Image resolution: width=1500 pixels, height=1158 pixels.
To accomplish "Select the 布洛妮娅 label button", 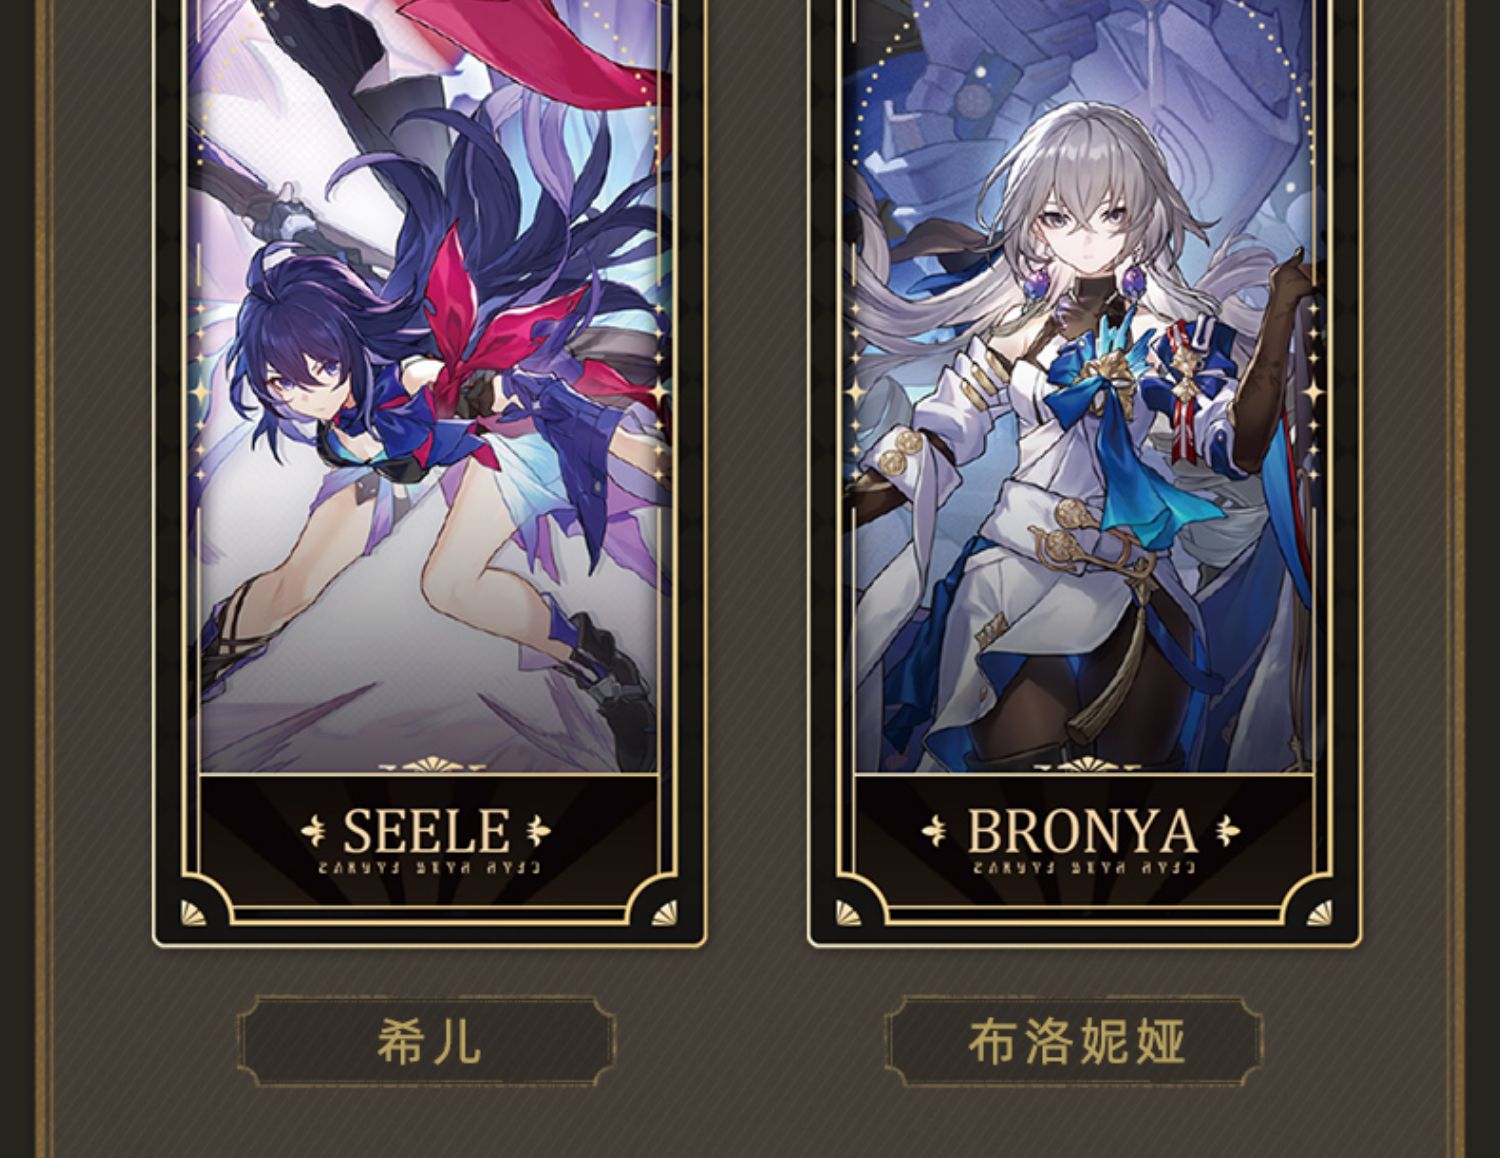I will [x=1076, y=1041].
